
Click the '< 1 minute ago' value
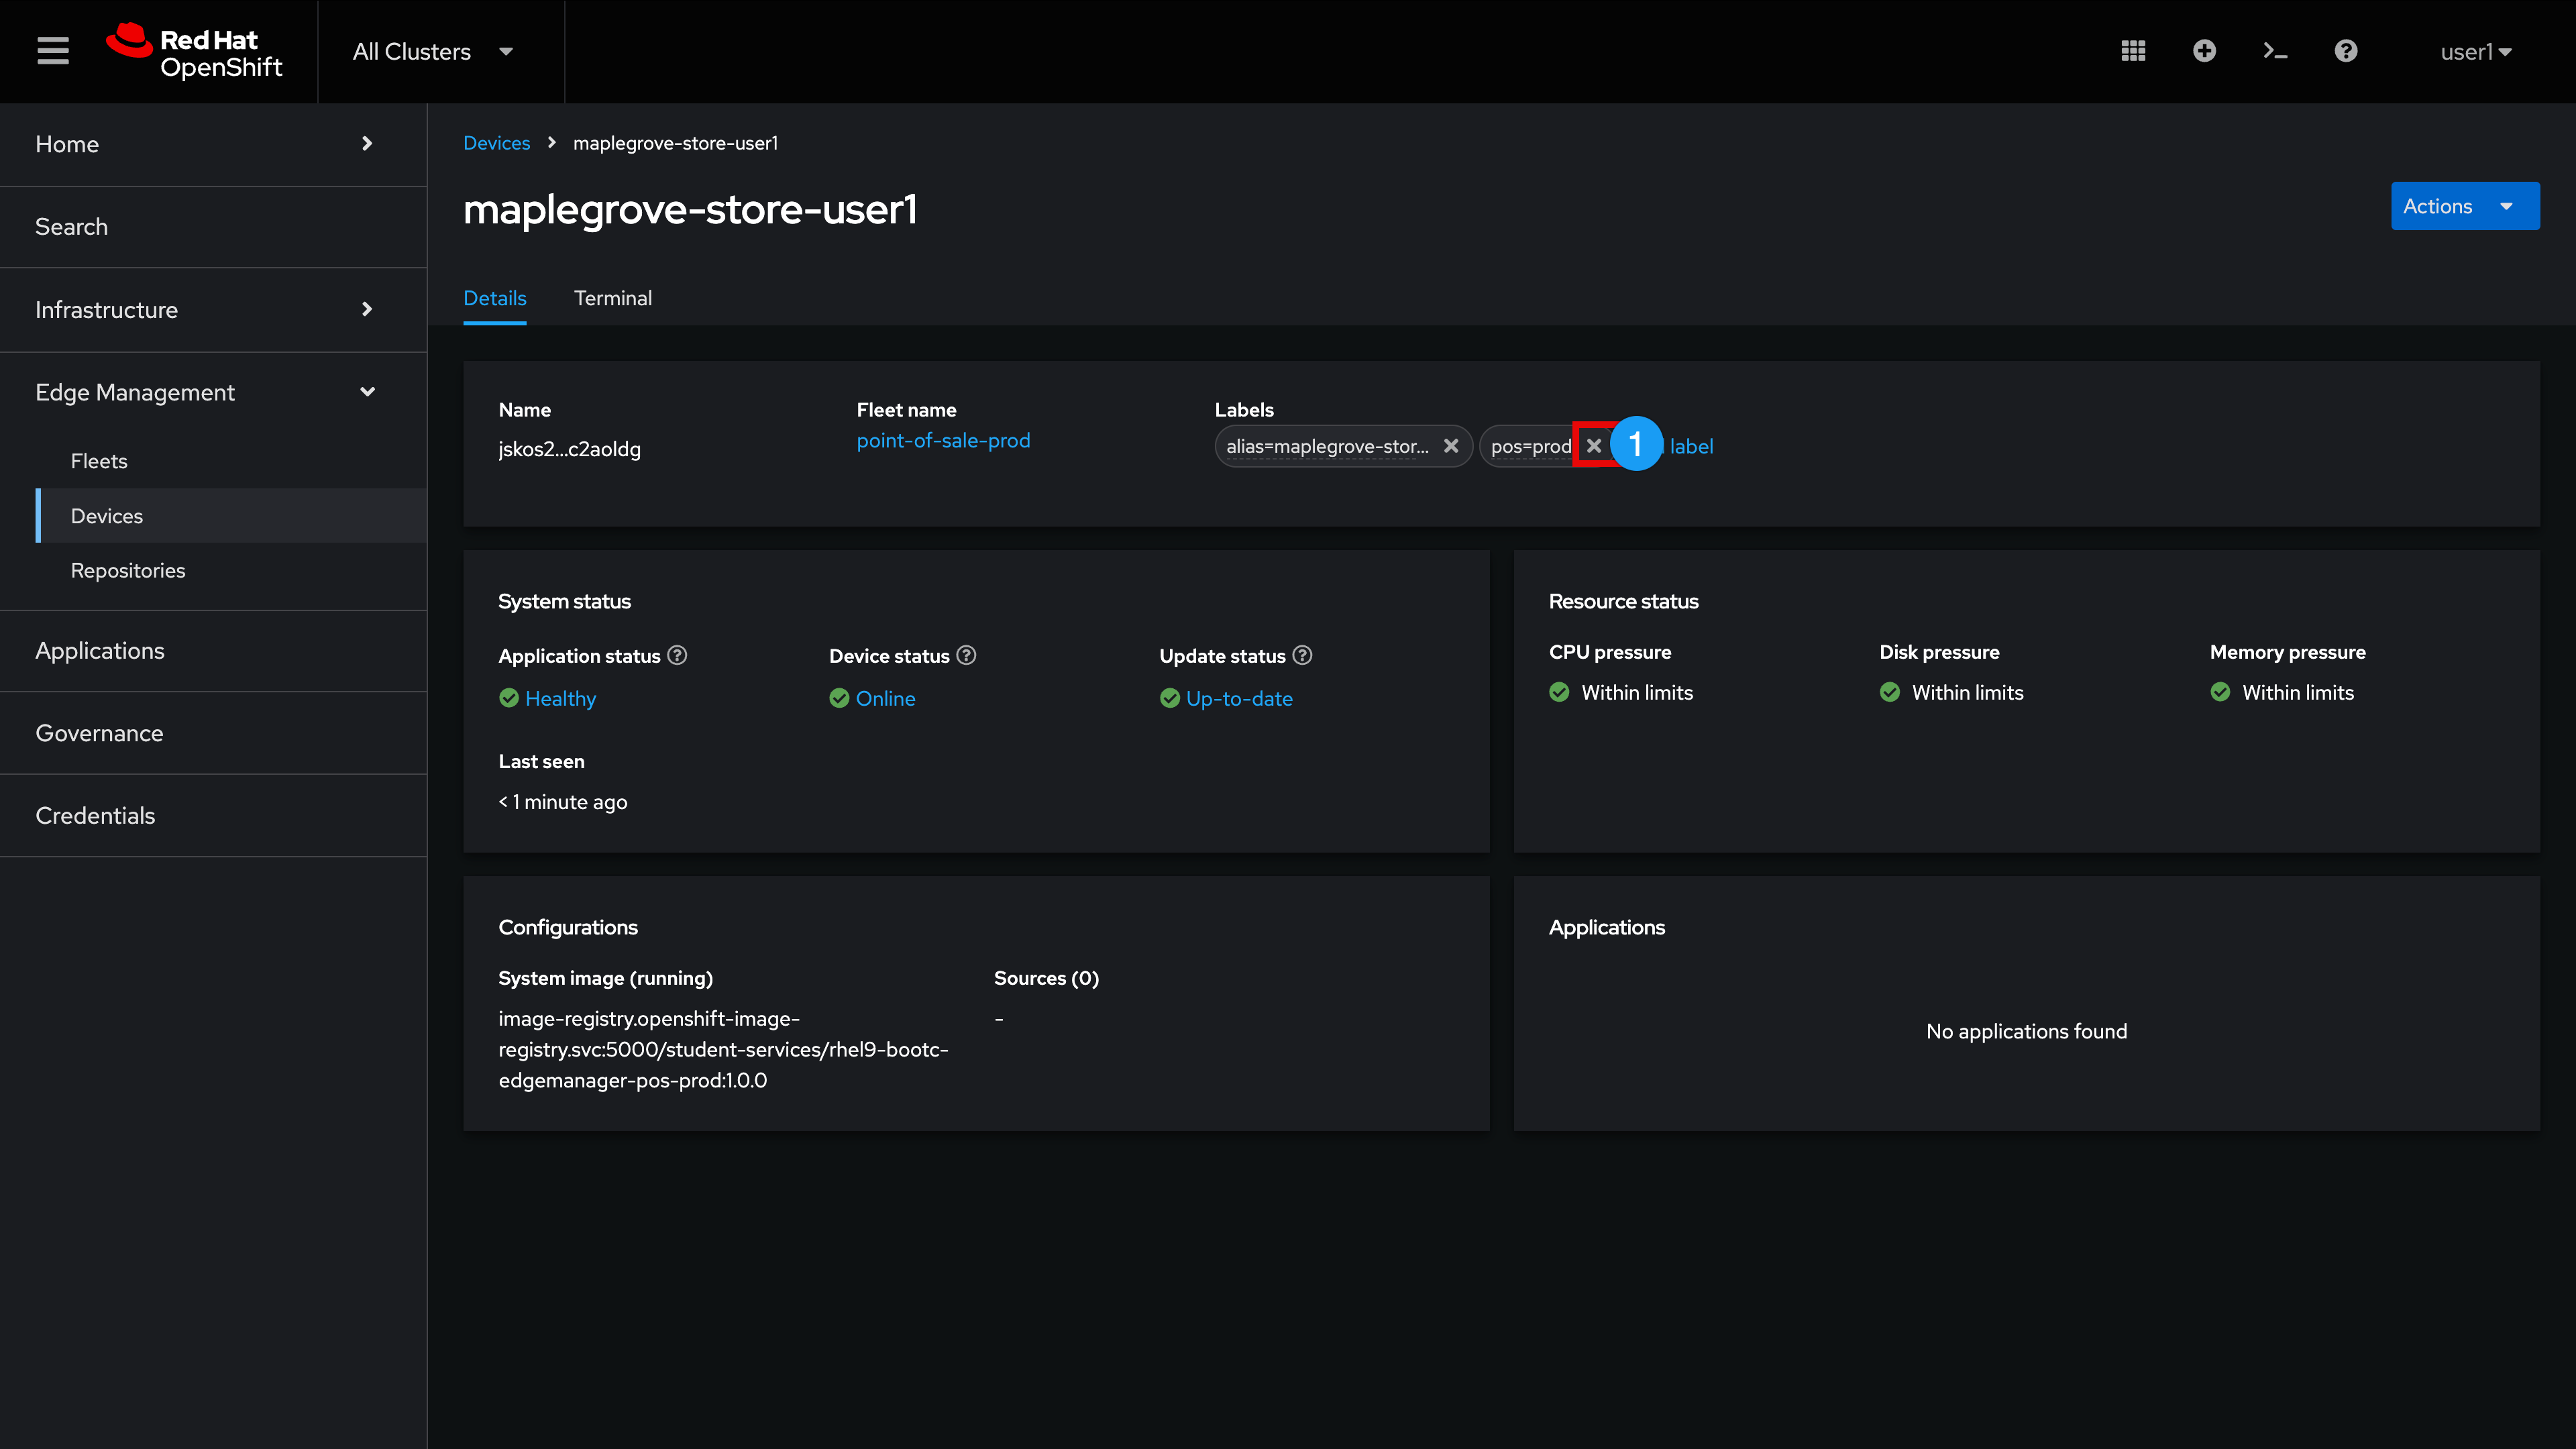click(563, 802)
